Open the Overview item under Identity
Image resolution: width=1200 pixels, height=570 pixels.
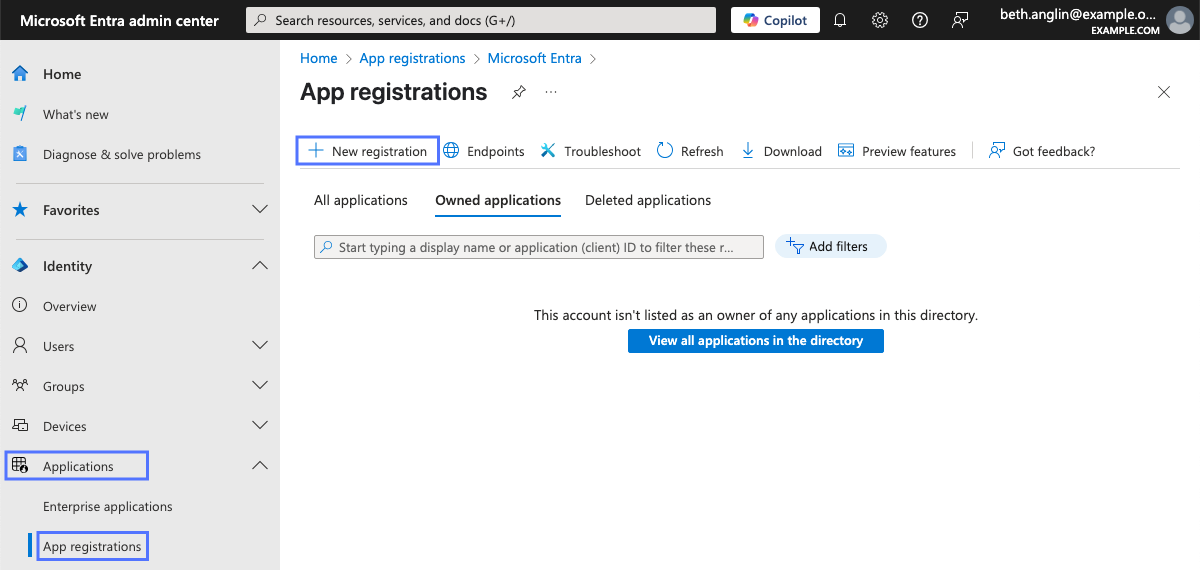pos(70,306)
